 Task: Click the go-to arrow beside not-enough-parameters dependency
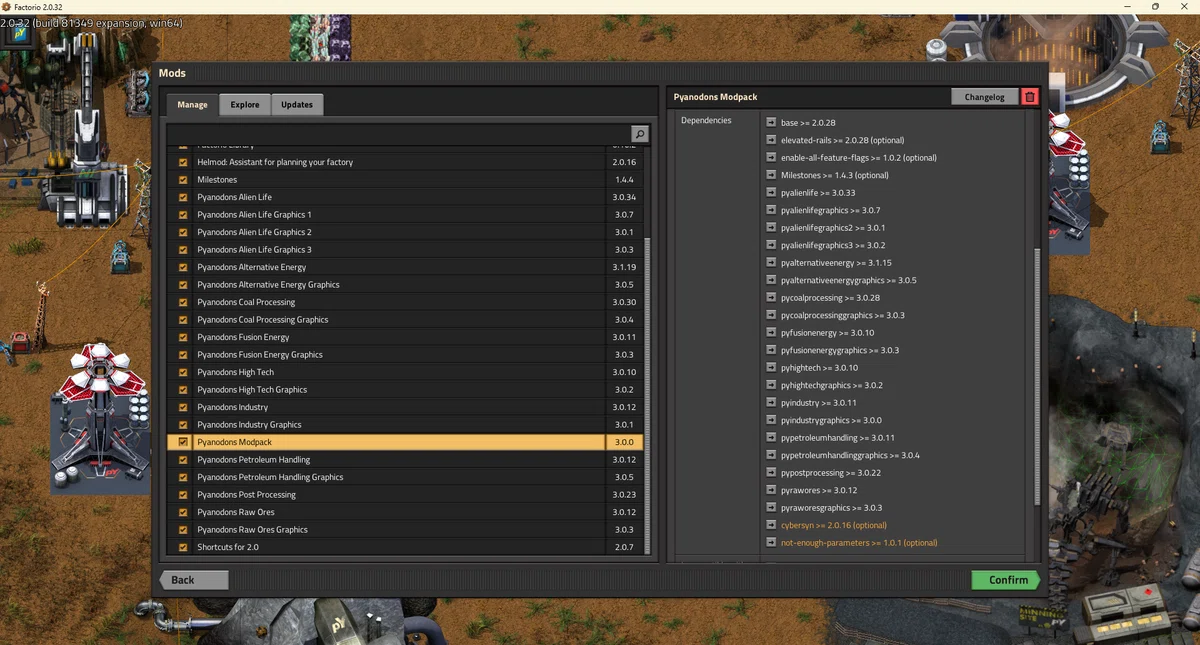pyautogui.click(x=771, y=542)
